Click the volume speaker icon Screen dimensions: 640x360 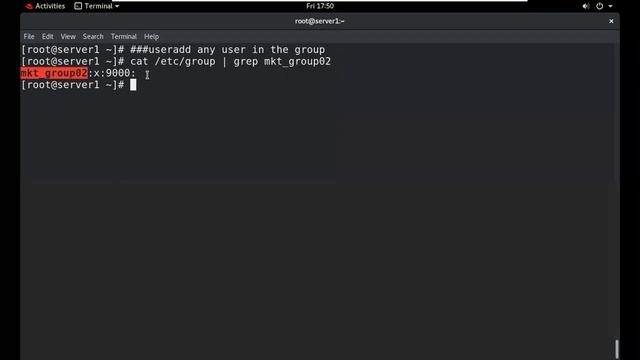(586, 6)
